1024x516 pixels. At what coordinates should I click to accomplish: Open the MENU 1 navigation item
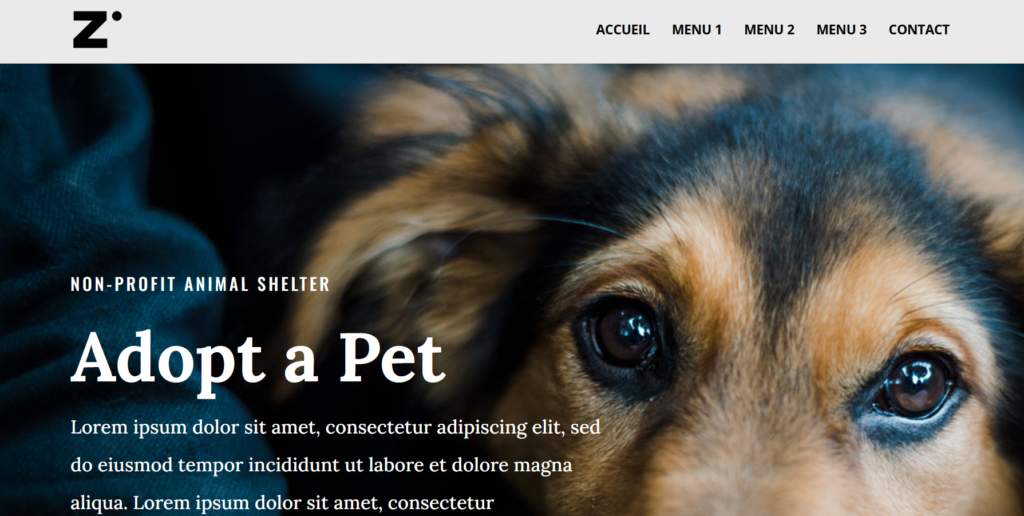[697, 30]
